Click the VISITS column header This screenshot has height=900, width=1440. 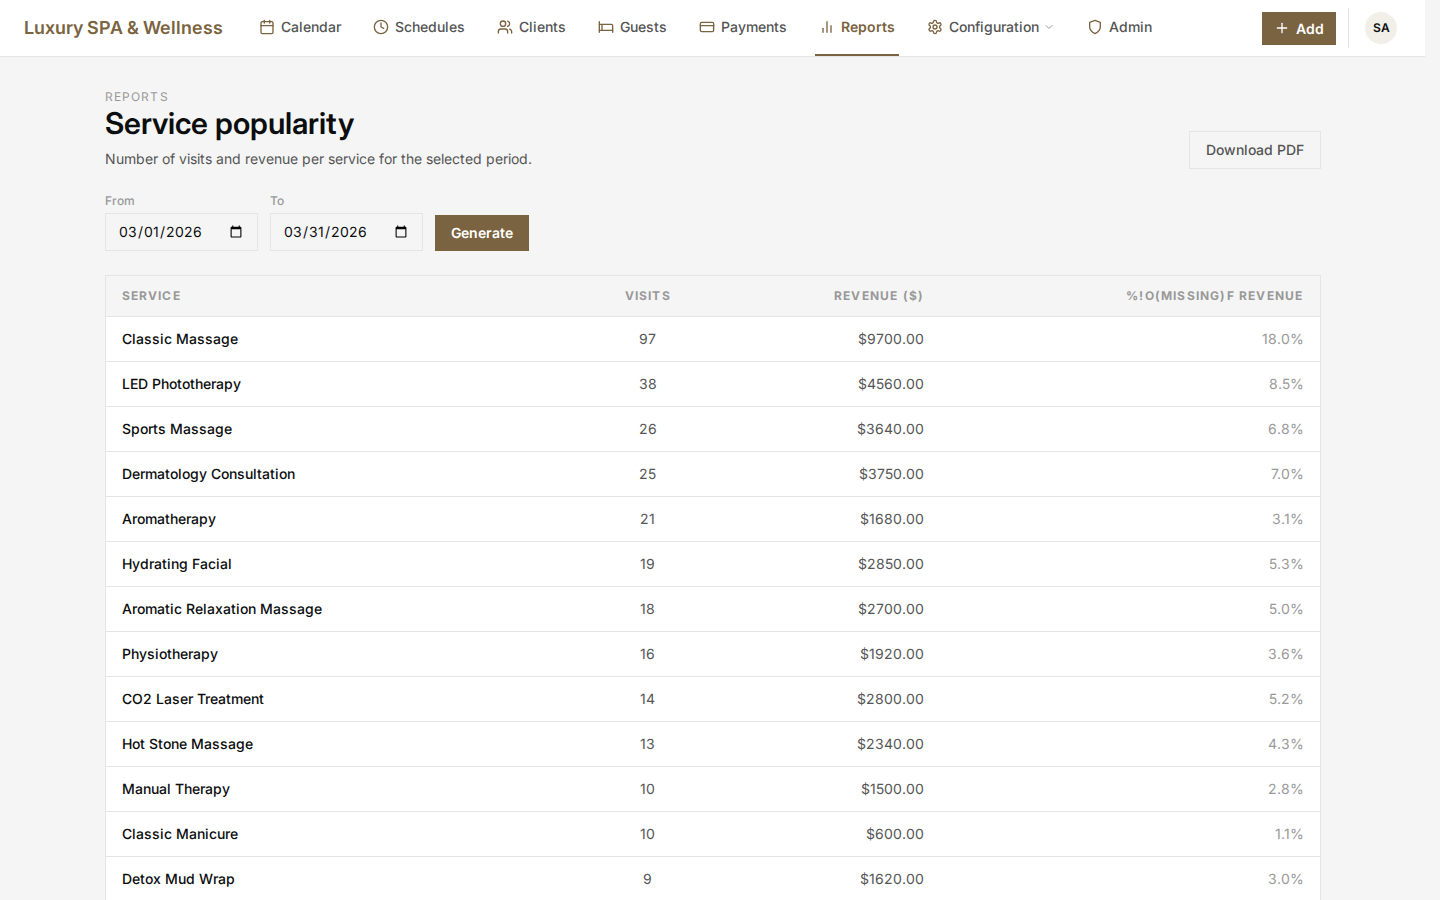click(647, 295)
